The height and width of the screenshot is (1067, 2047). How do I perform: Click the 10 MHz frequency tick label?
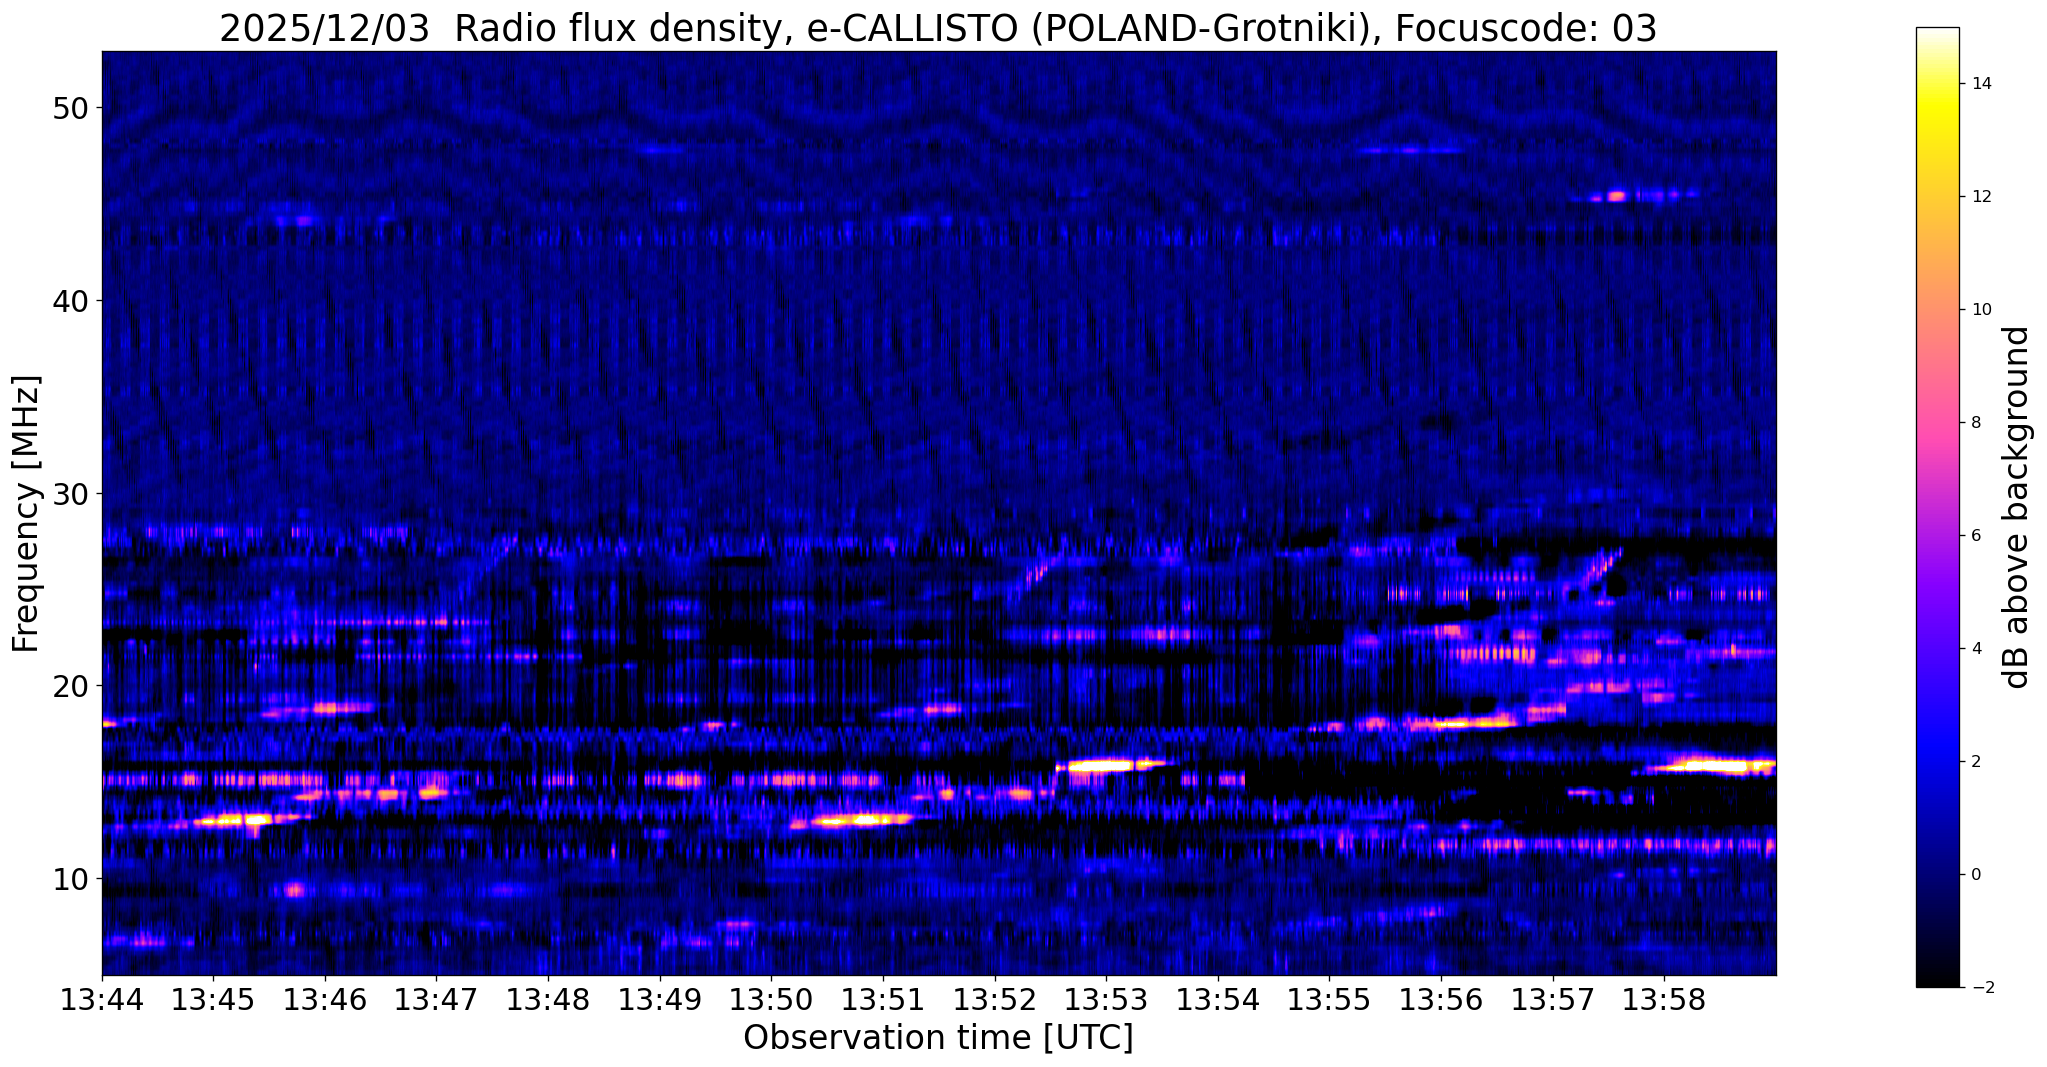[70, 879]
